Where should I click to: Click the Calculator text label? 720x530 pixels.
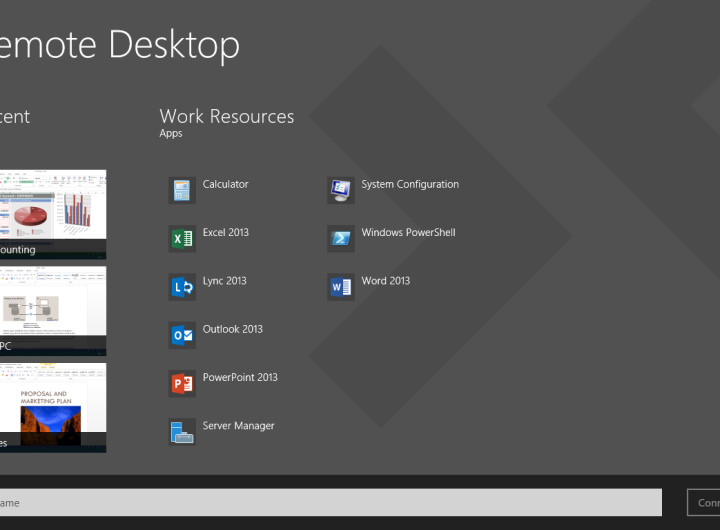point(225,184)
